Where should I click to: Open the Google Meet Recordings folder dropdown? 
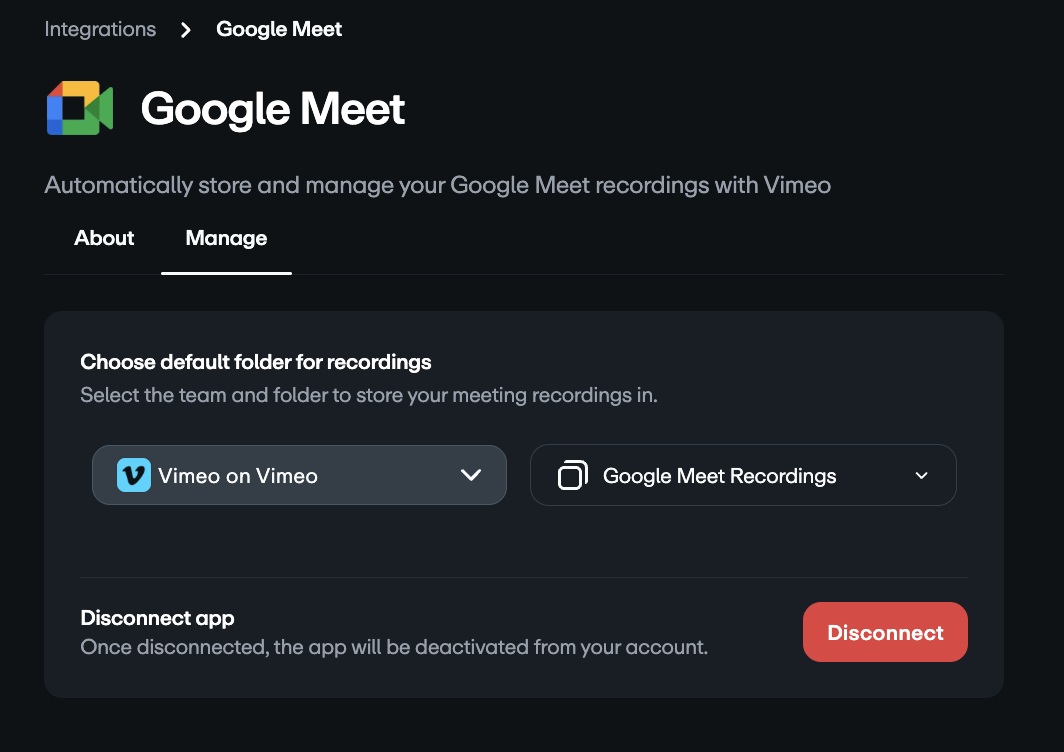[742, 475]
